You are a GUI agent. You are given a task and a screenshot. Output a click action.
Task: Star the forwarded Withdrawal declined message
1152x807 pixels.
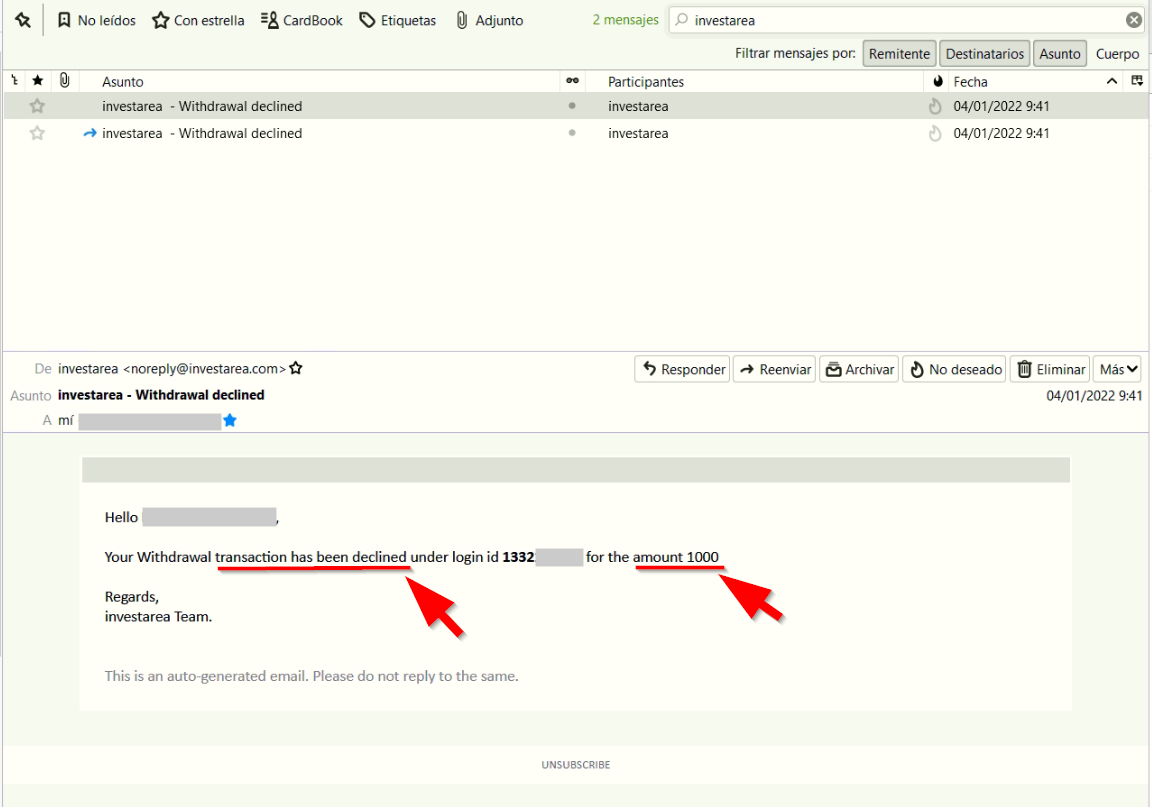(37, 133)
